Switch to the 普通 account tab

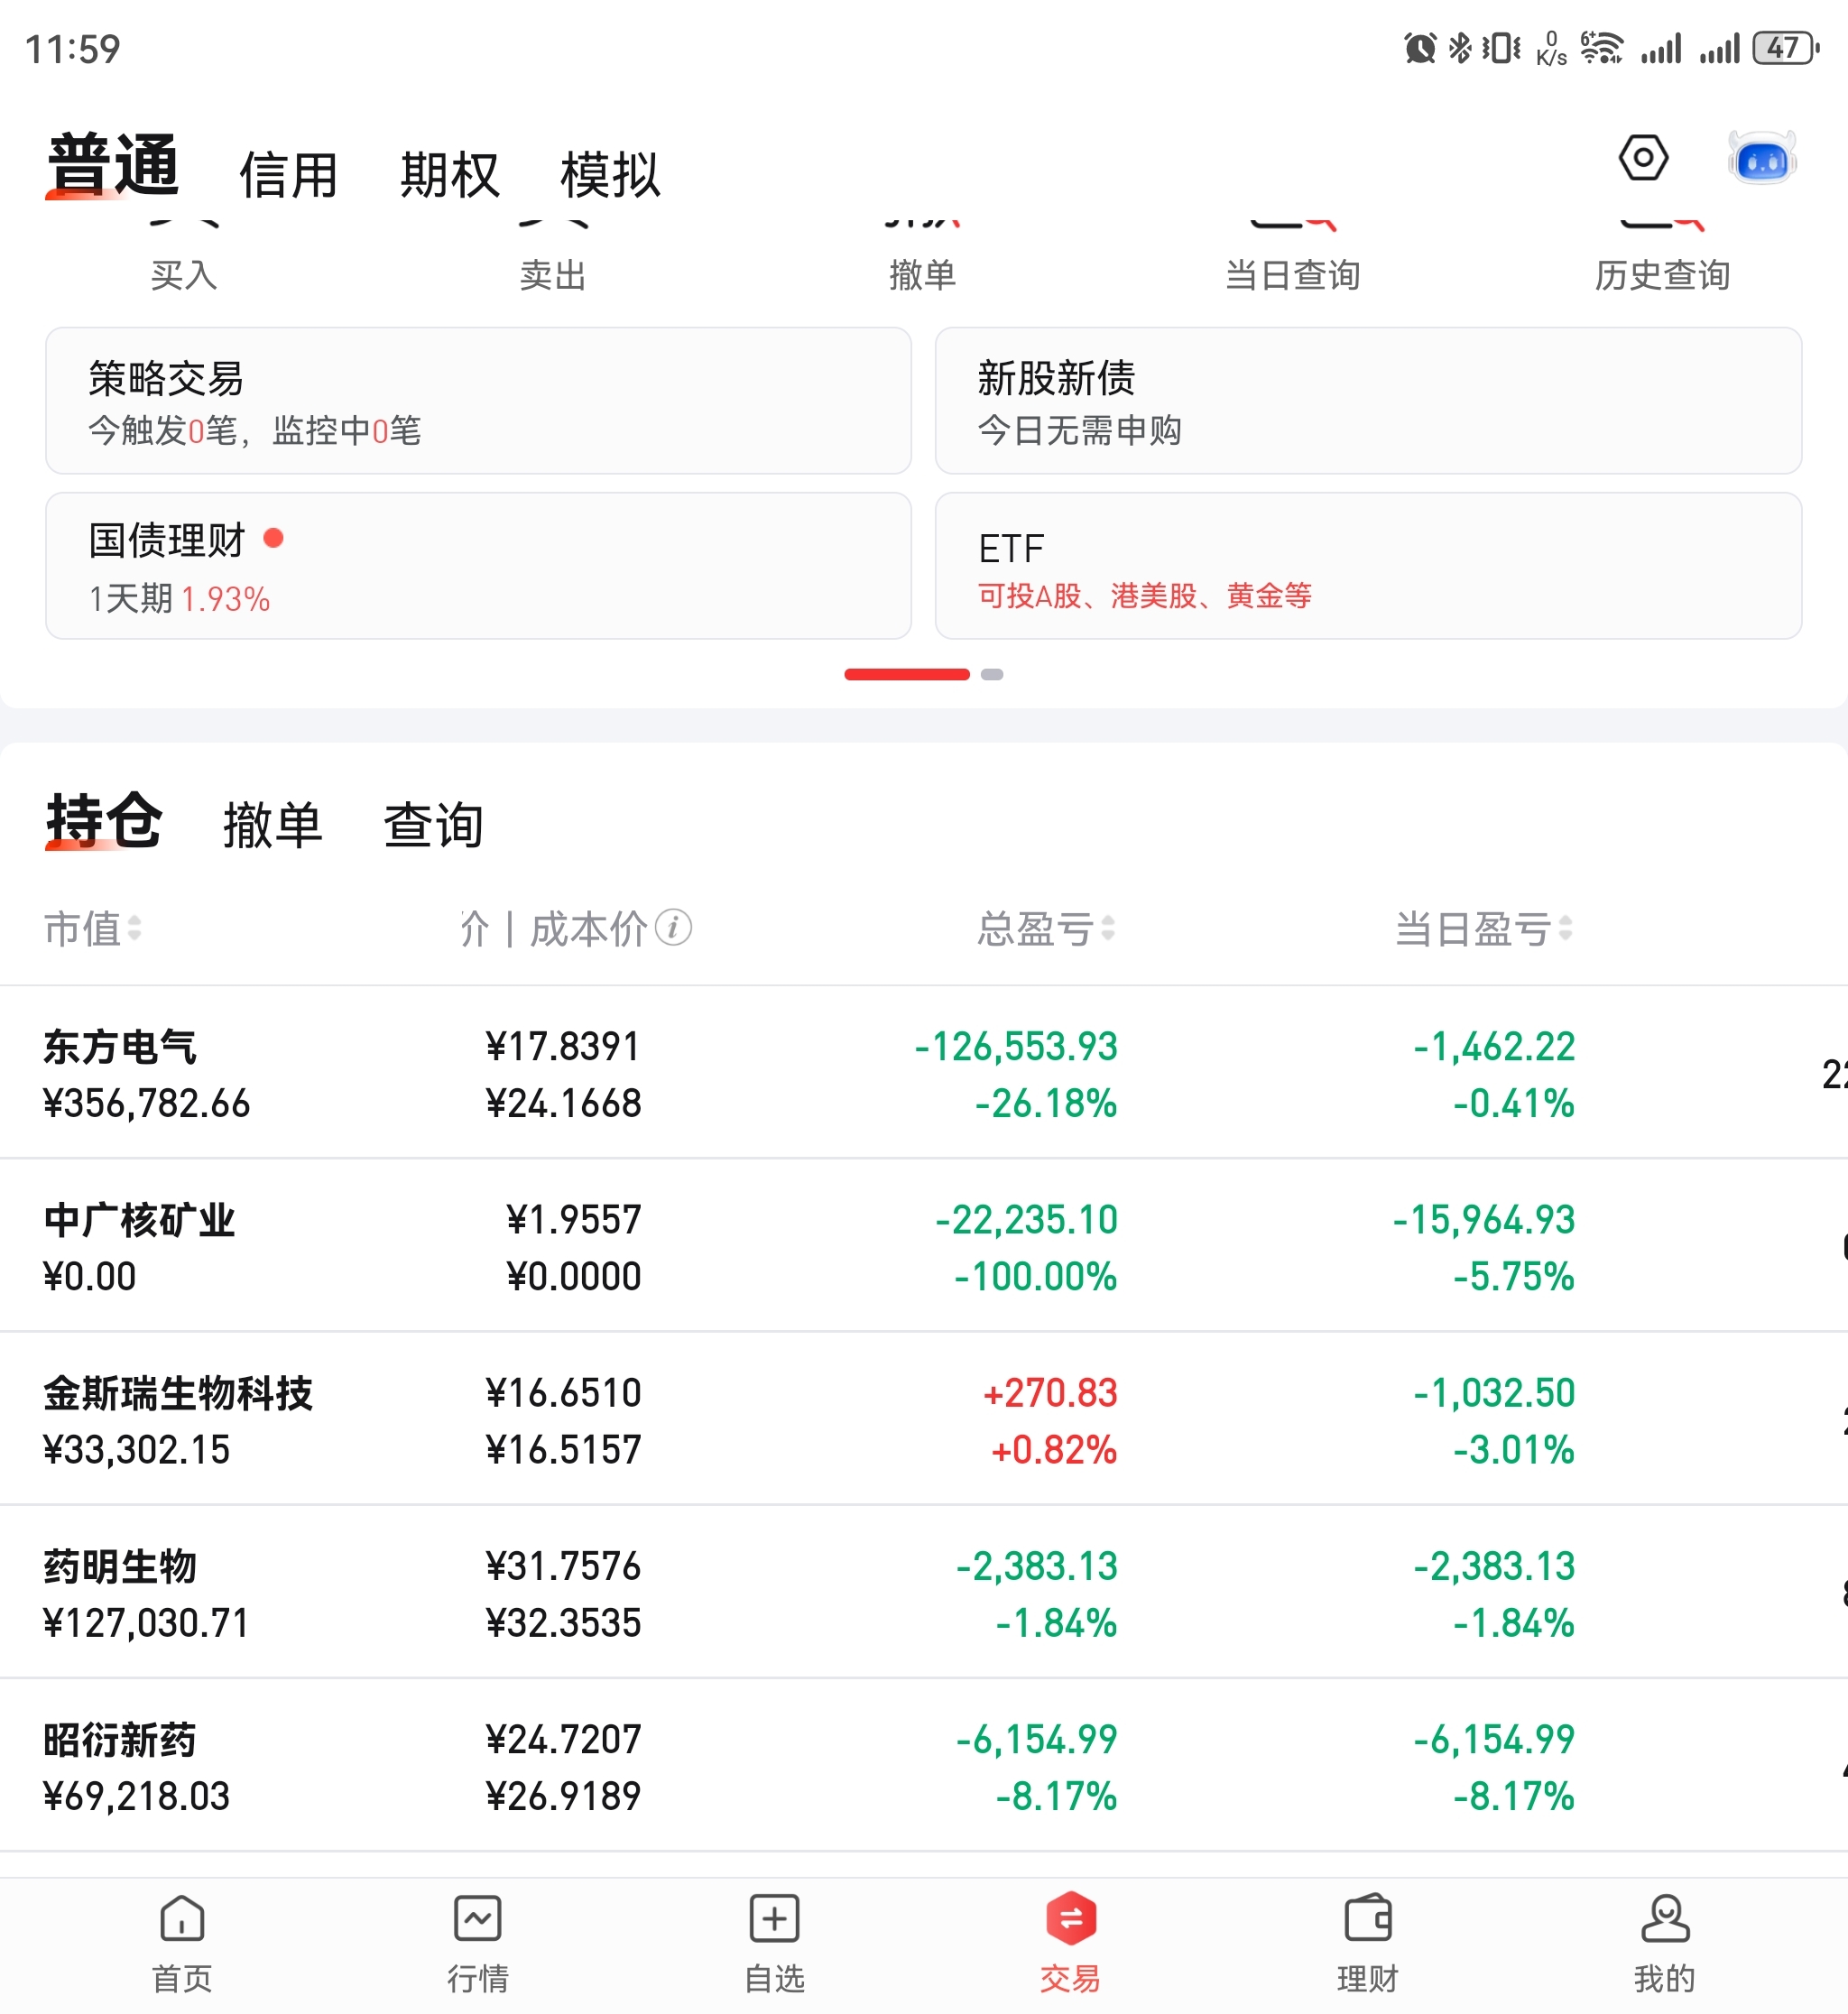coord(113,165)
